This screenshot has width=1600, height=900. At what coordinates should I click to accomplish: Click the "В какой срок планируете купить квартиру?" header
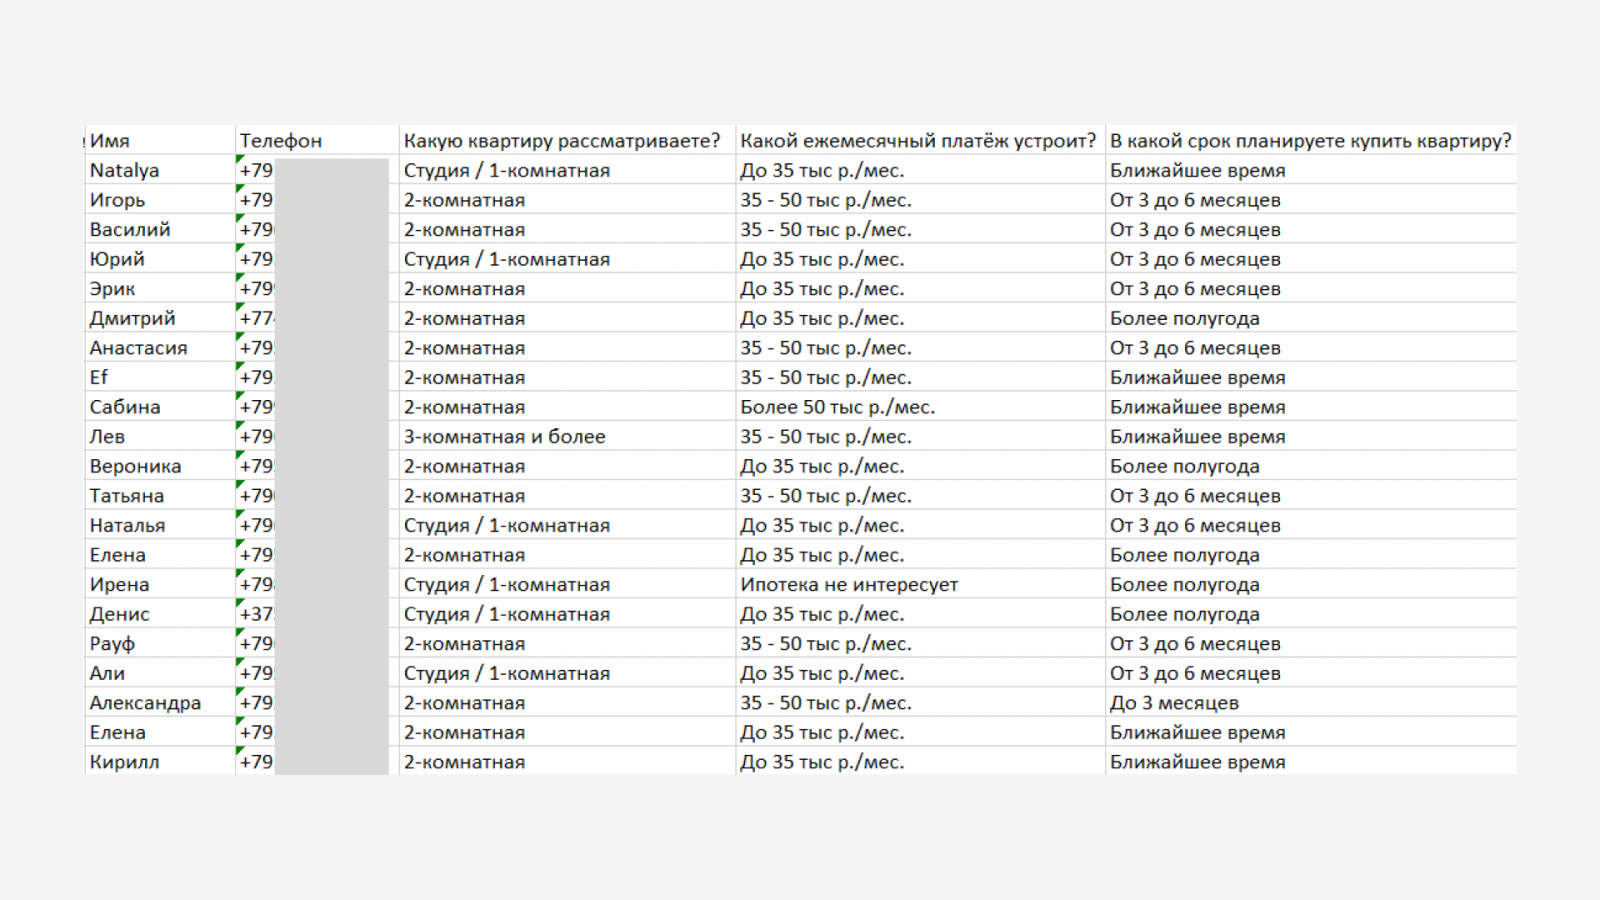pos(1310,141)
